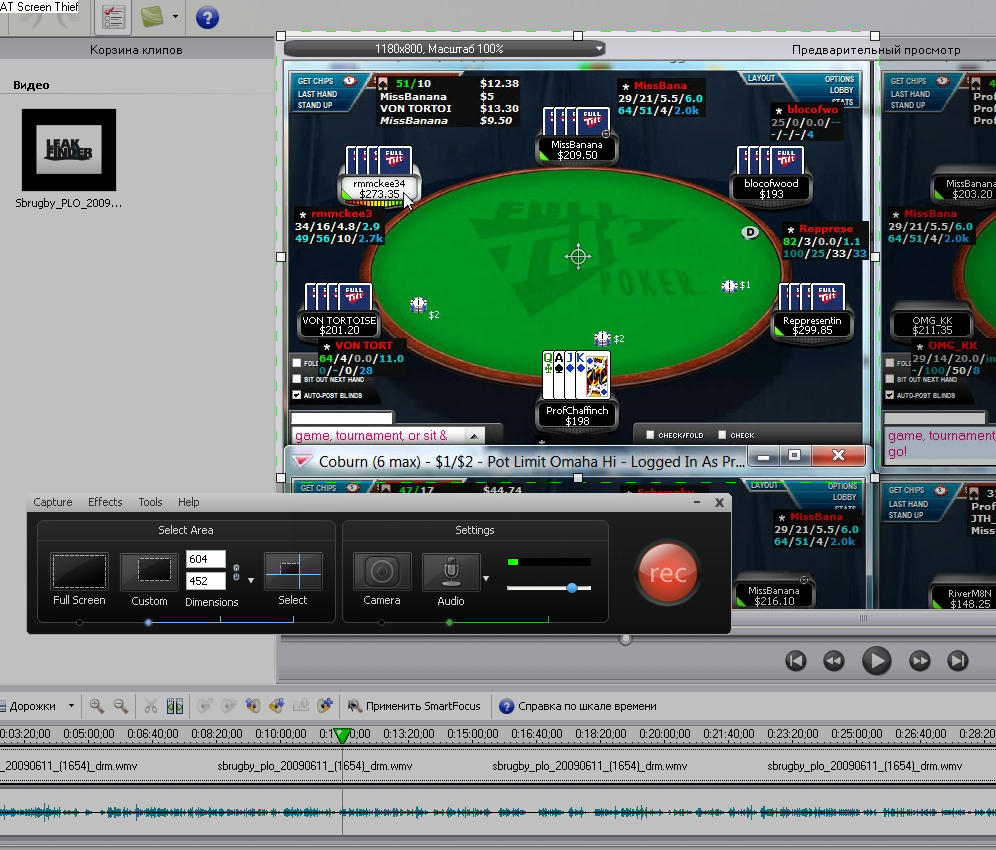Open the Tools menu in recorder
The width and height of the screenshot is (996, 850).
(150, 502)
